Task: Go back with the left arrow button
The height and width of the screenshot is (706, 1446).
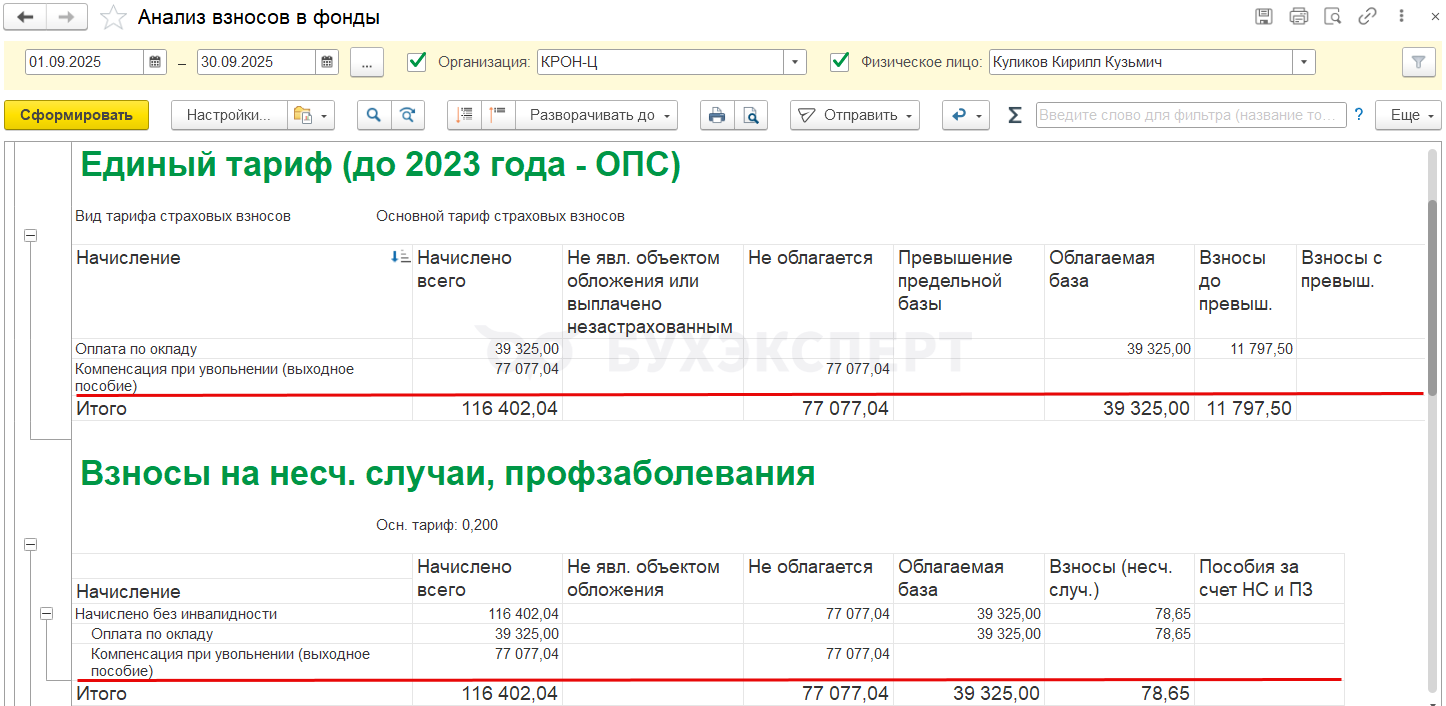Action: (26, 17)
